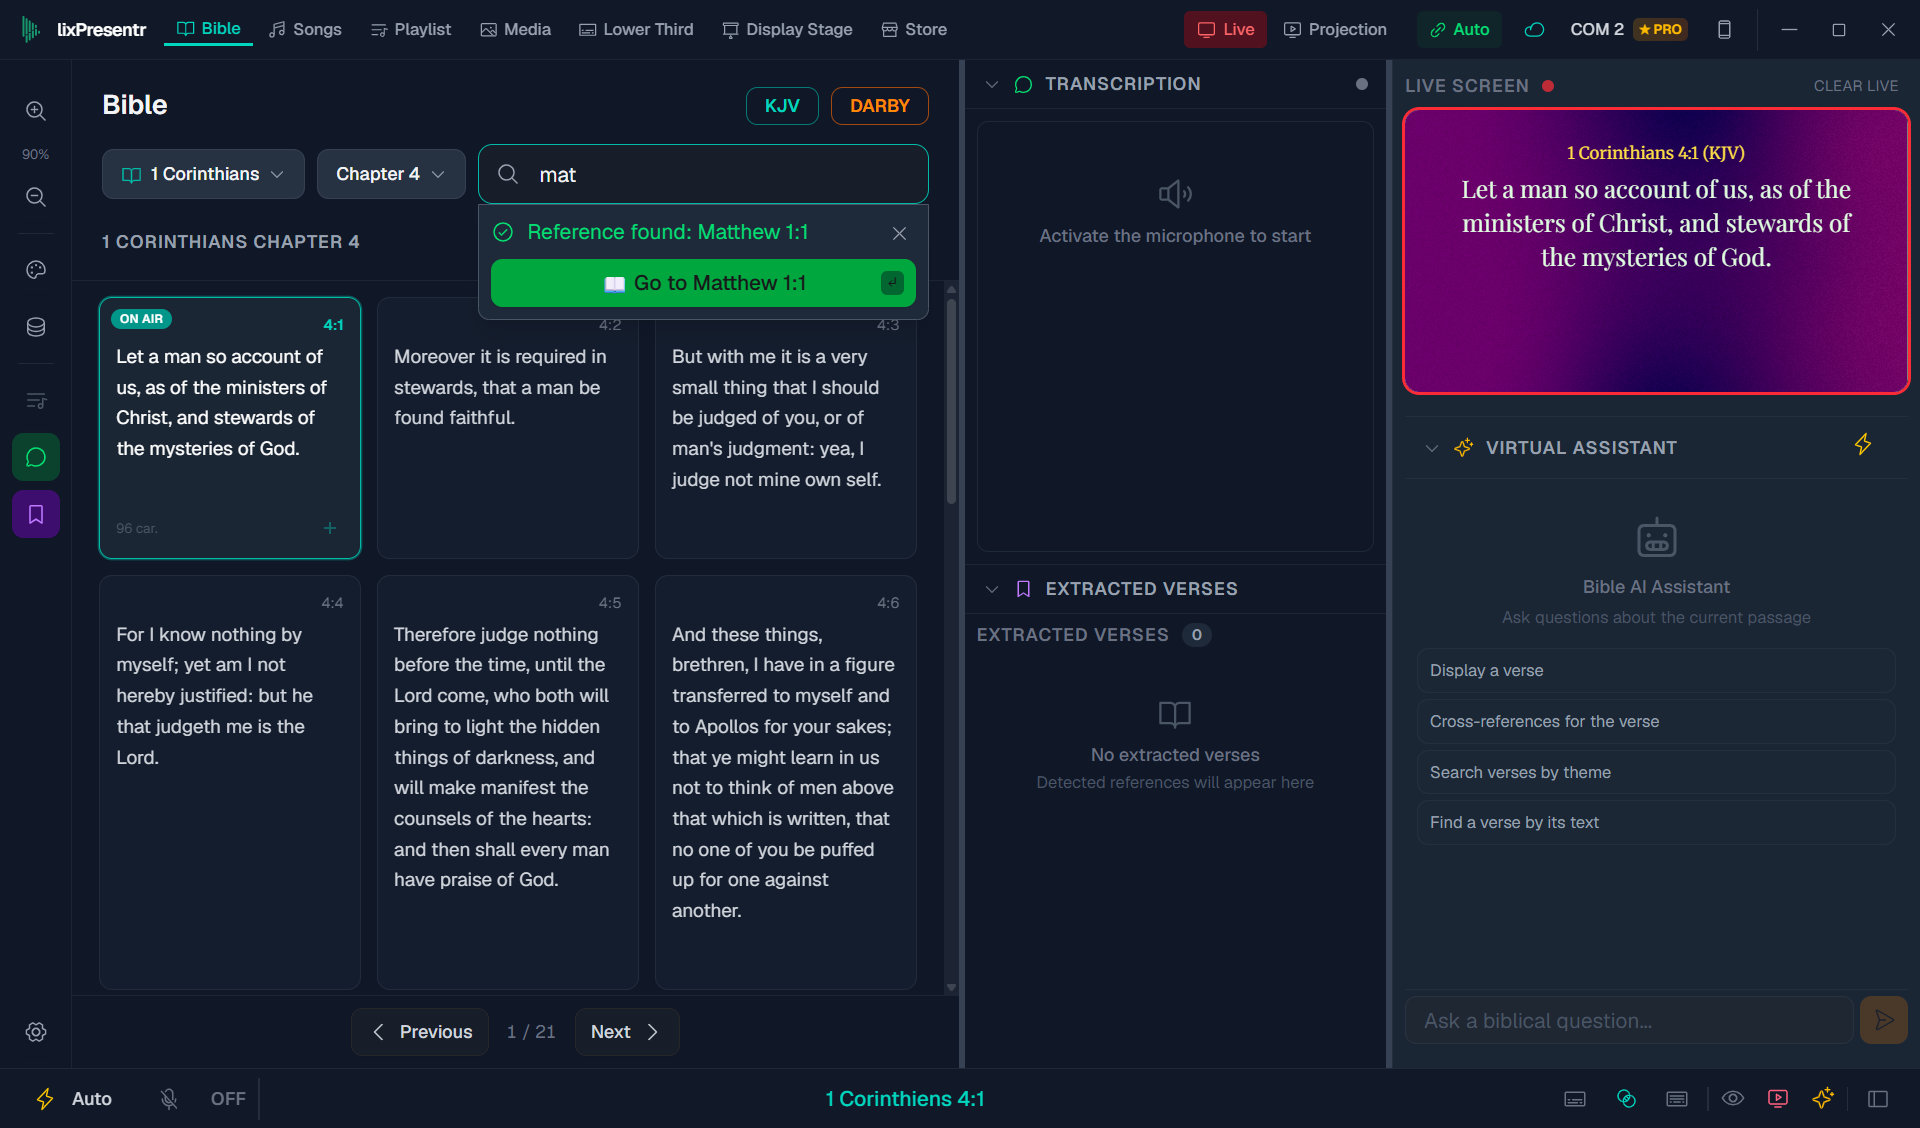Select the purple bookmark sidebar icon
Image resolution: width=1920 pixels, height=1128 pixels.
[x=36, y=514]
